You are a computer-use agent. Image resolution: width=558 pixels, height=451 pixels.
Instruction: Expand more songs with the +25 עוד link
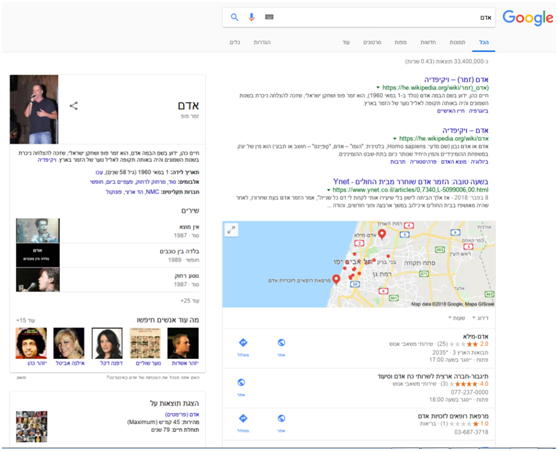[190, 301]
